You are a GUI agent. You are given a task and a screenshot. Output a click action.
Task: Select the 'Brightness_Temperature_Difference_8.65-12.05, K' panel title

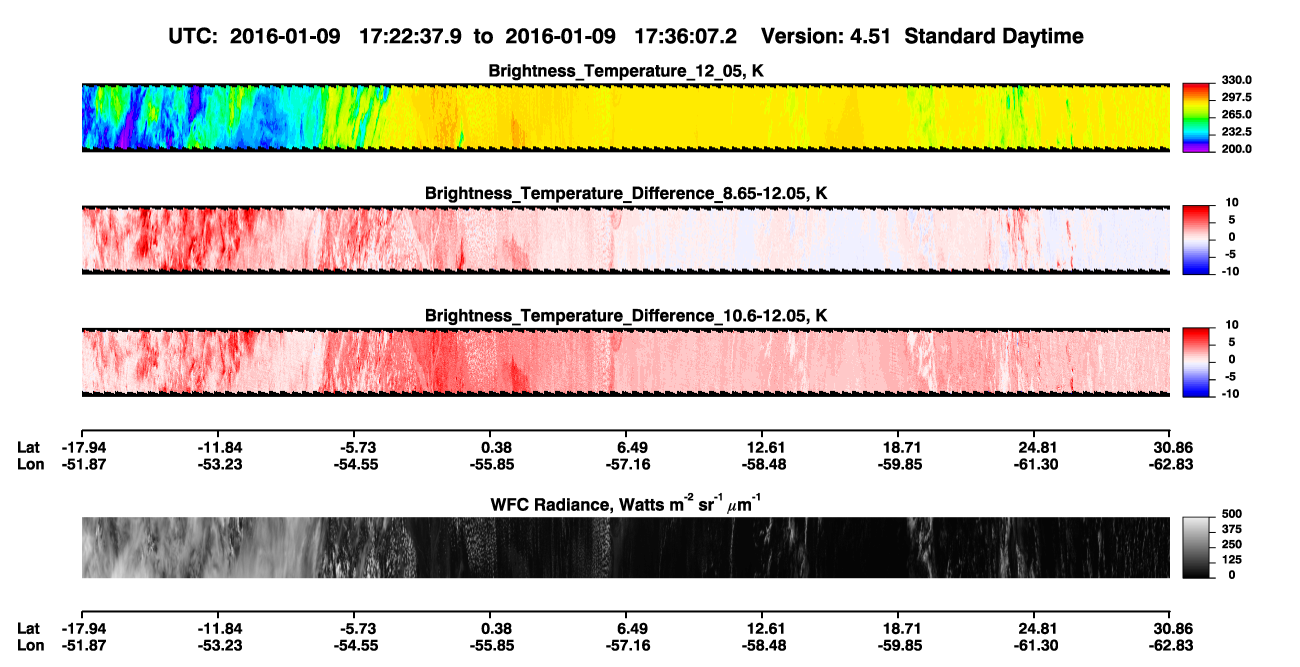[626, 193]
